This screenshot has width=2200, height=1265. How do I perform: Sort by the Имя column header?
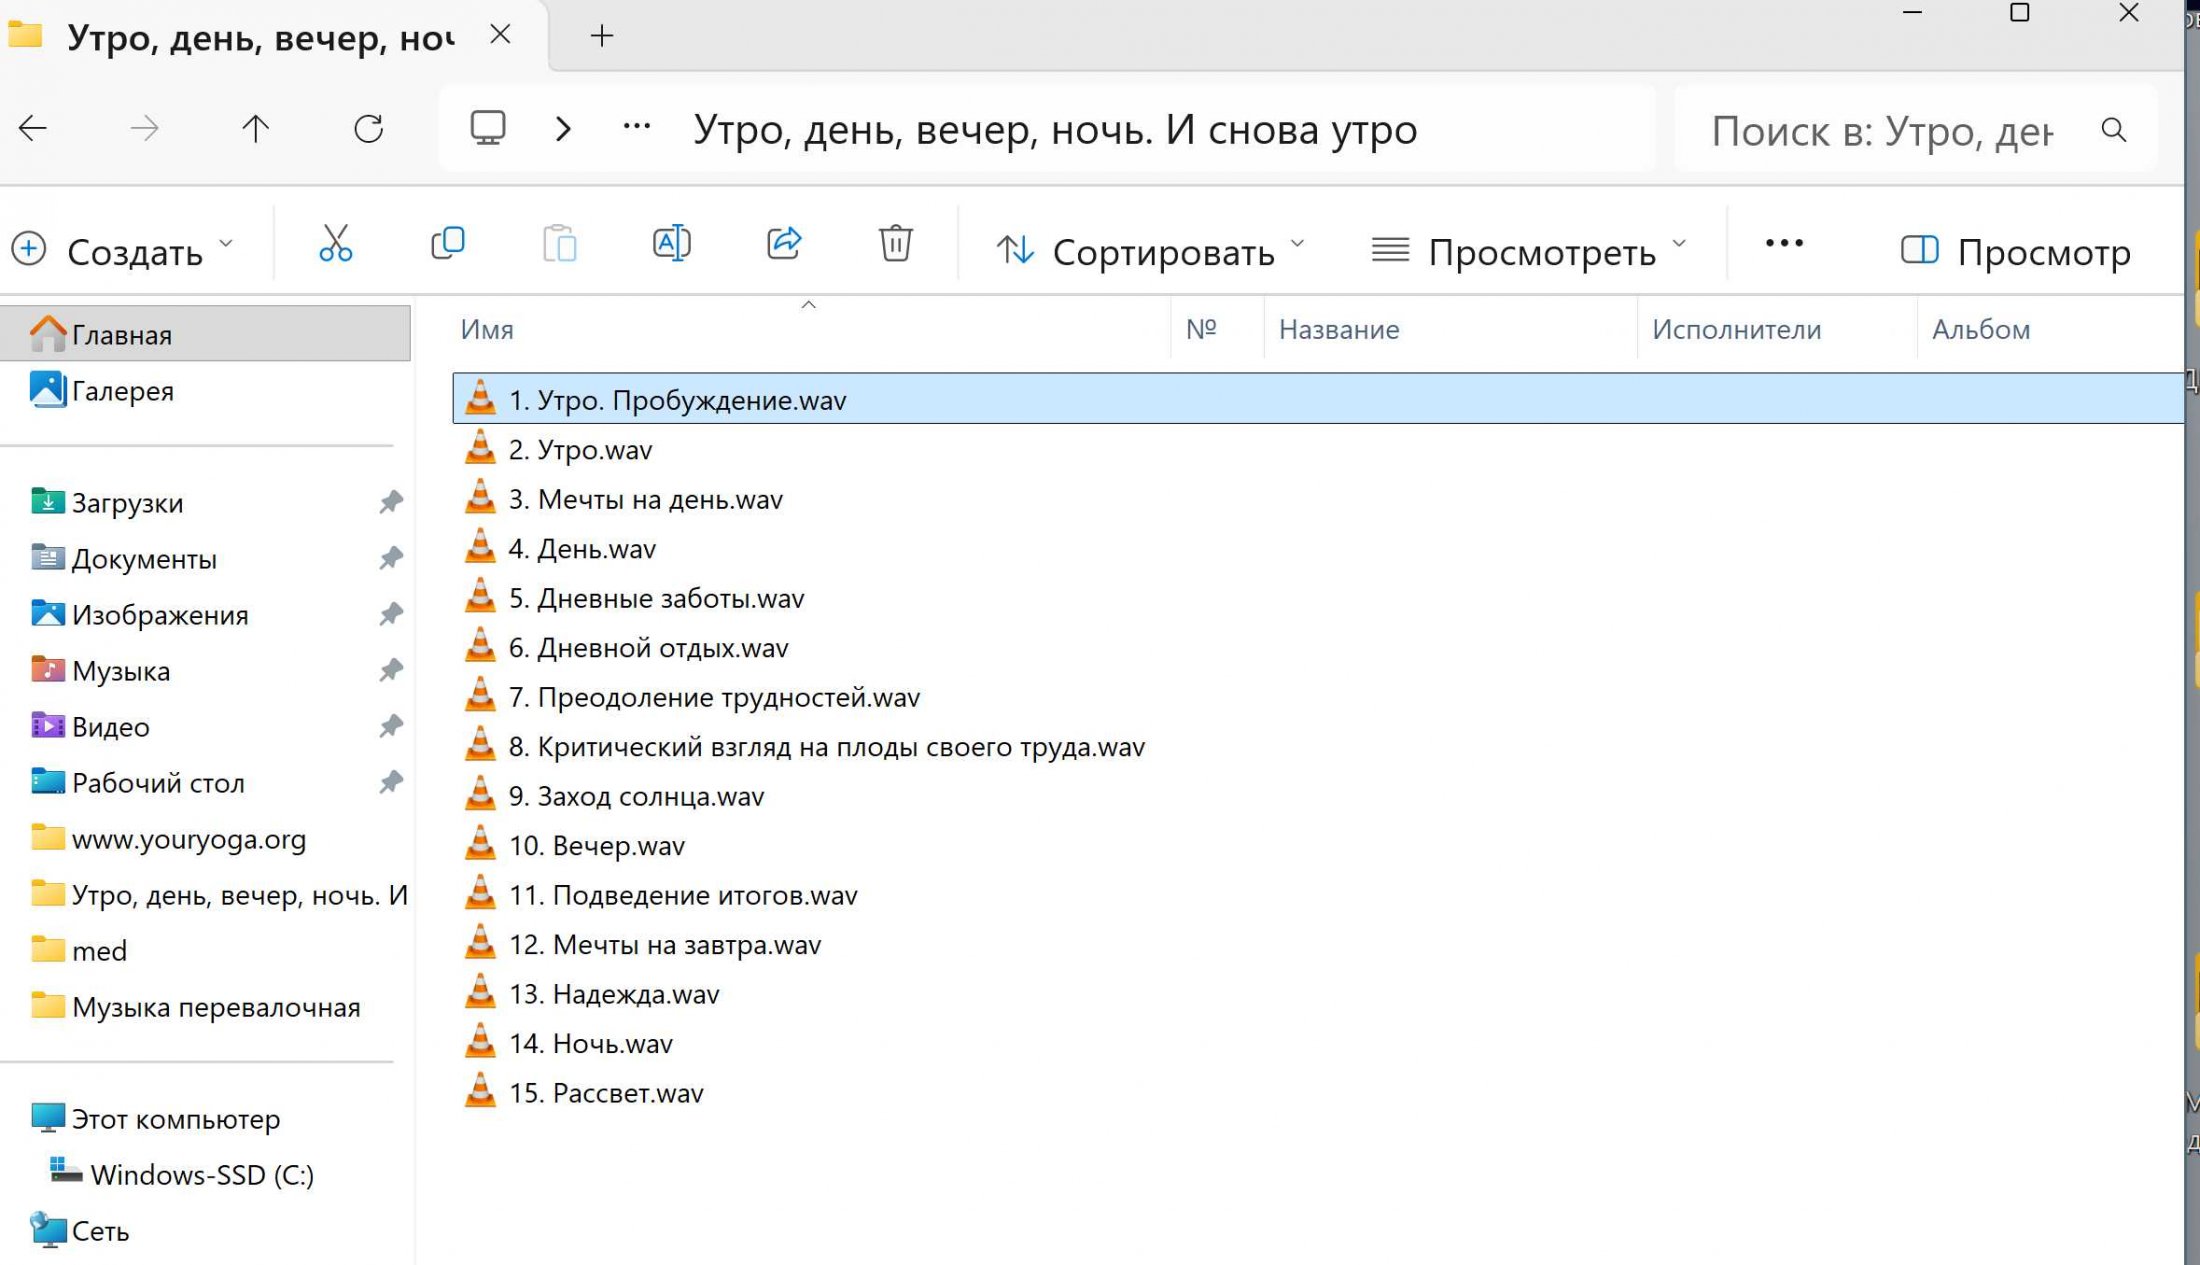pos(486,329)
